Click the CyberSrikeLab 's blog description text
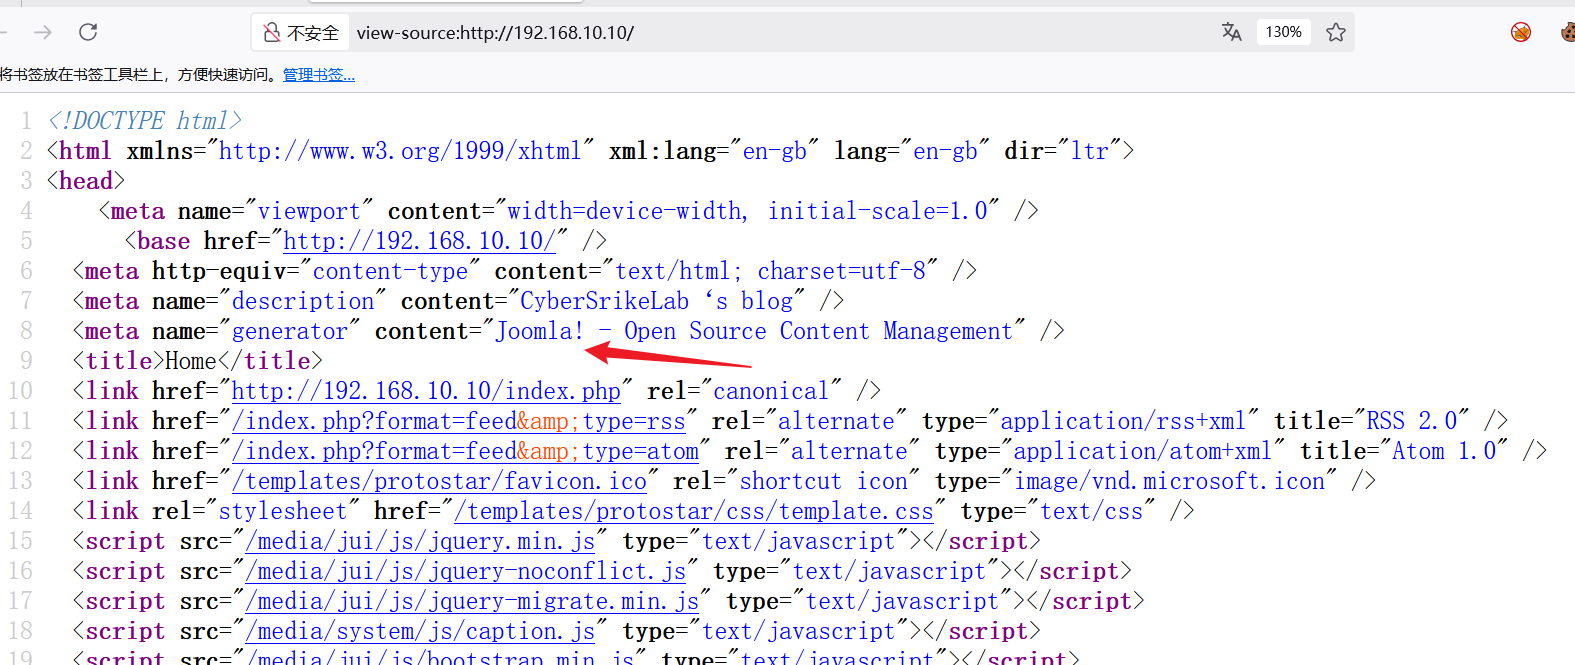 (x=656, y=301)
